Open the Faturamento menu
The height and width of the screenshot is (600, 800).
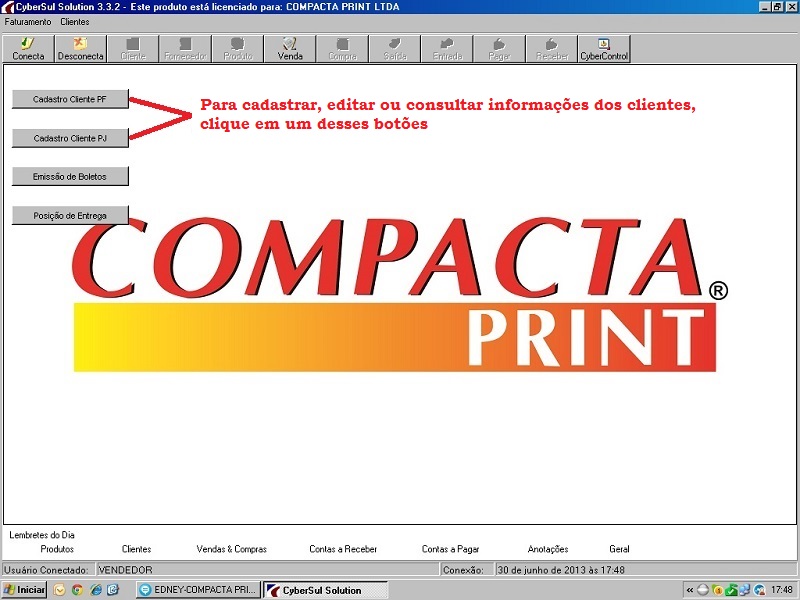pos(28,22)
